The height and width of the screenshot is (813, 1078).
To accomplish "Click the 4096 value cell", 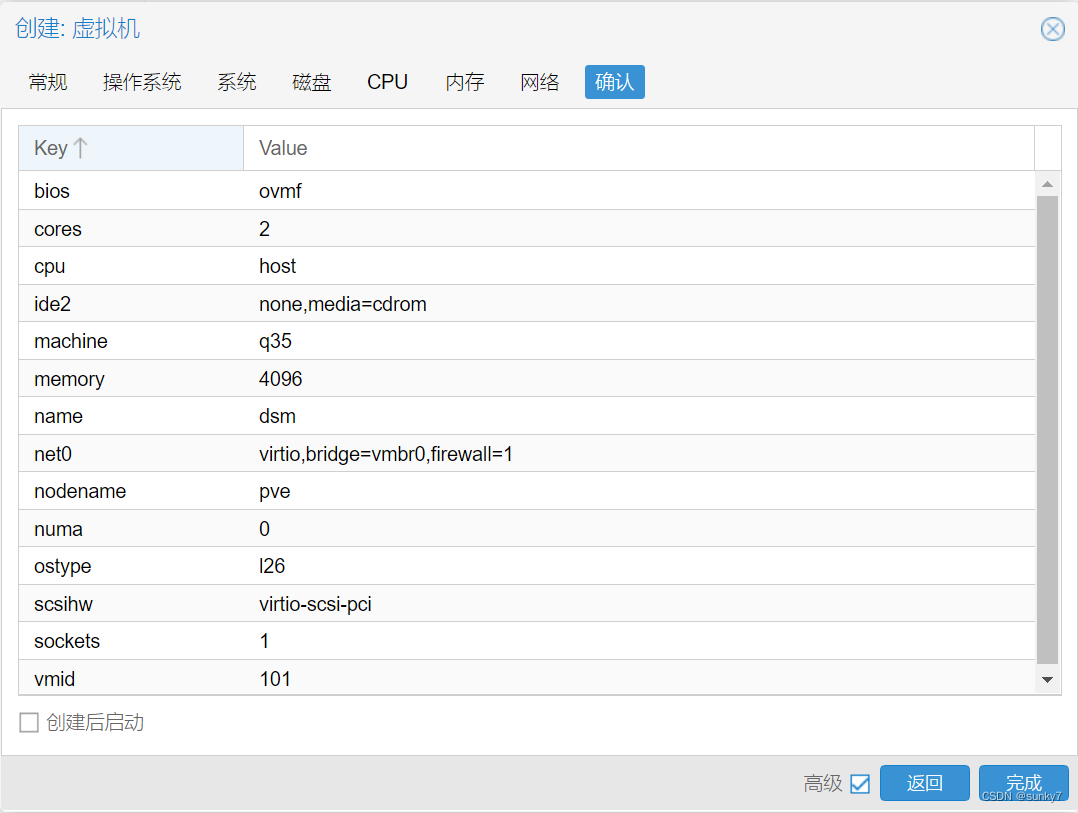I will [280, 379].
